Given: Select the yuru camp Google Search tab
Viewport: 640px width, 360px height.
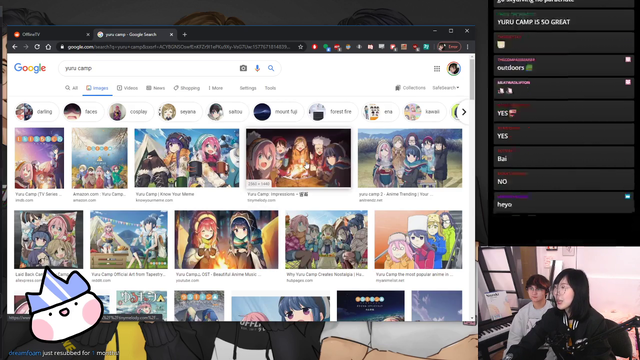Looking at the screenshot, I should [x=135, y=35].
